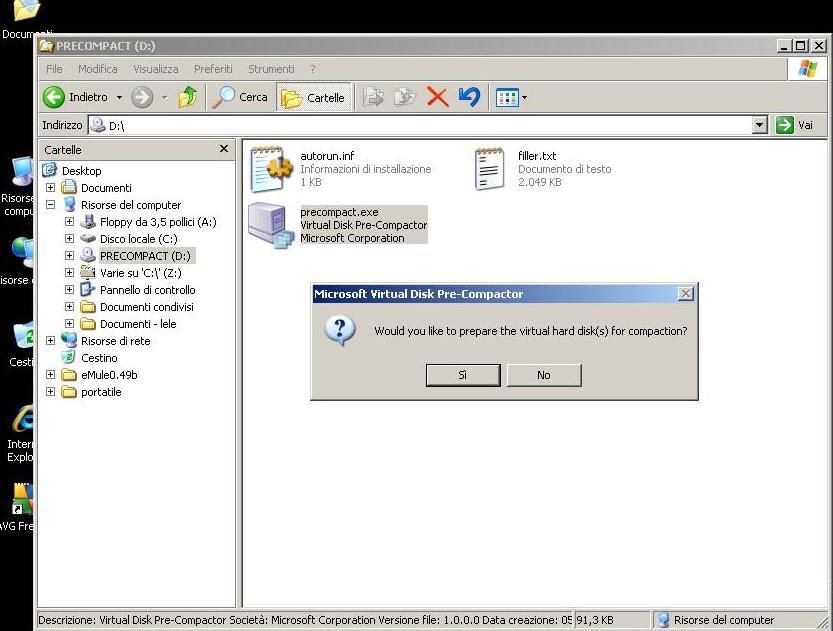The height and width of the screenshot is (631, 833).
Task: Select Cestino in the folder tree
Action: pos(99,358)
